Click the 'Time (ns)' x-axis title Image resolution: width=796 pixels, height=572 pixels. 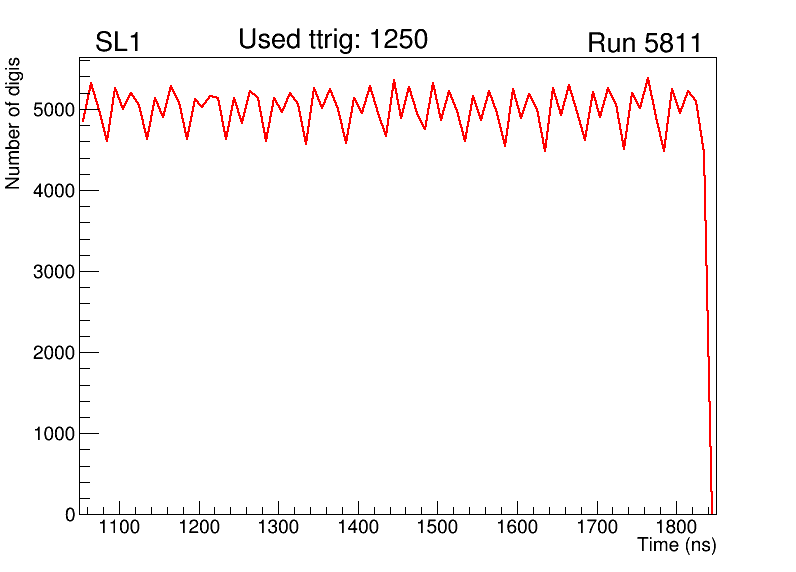(x=677, y=546)
